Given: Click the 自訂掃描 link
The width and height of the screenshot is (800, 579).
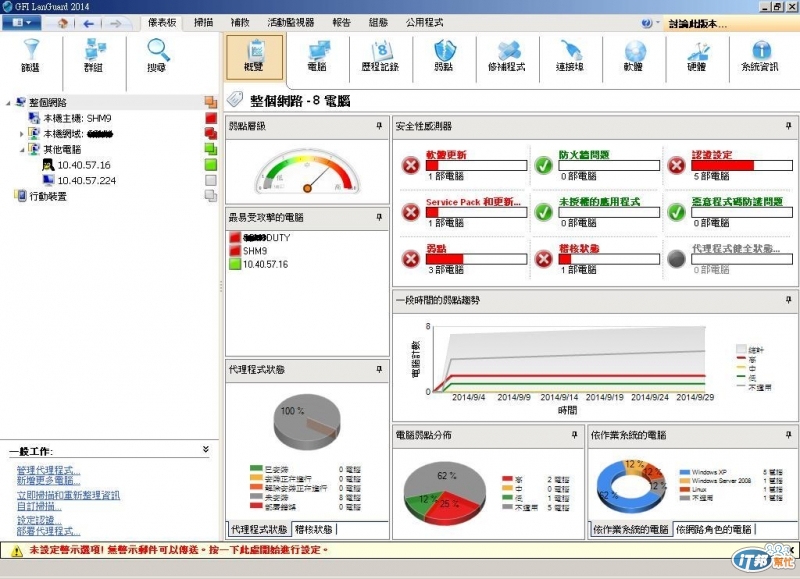Looking at the screenshot, I should [x=39, y=506].
